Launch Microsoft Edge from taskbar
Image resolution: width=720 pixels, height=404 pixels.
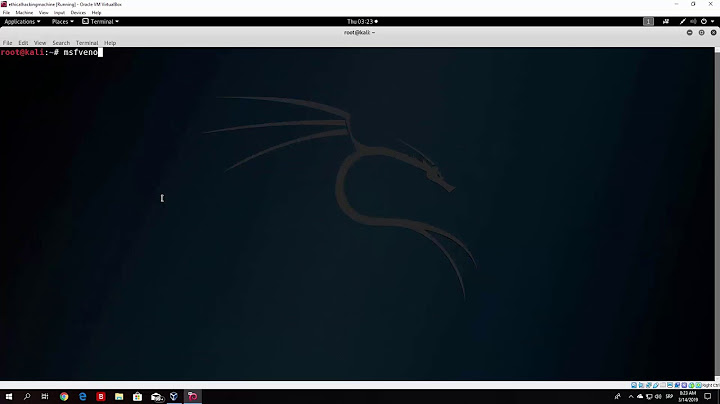pyautogui.click(x=83, y=396)
